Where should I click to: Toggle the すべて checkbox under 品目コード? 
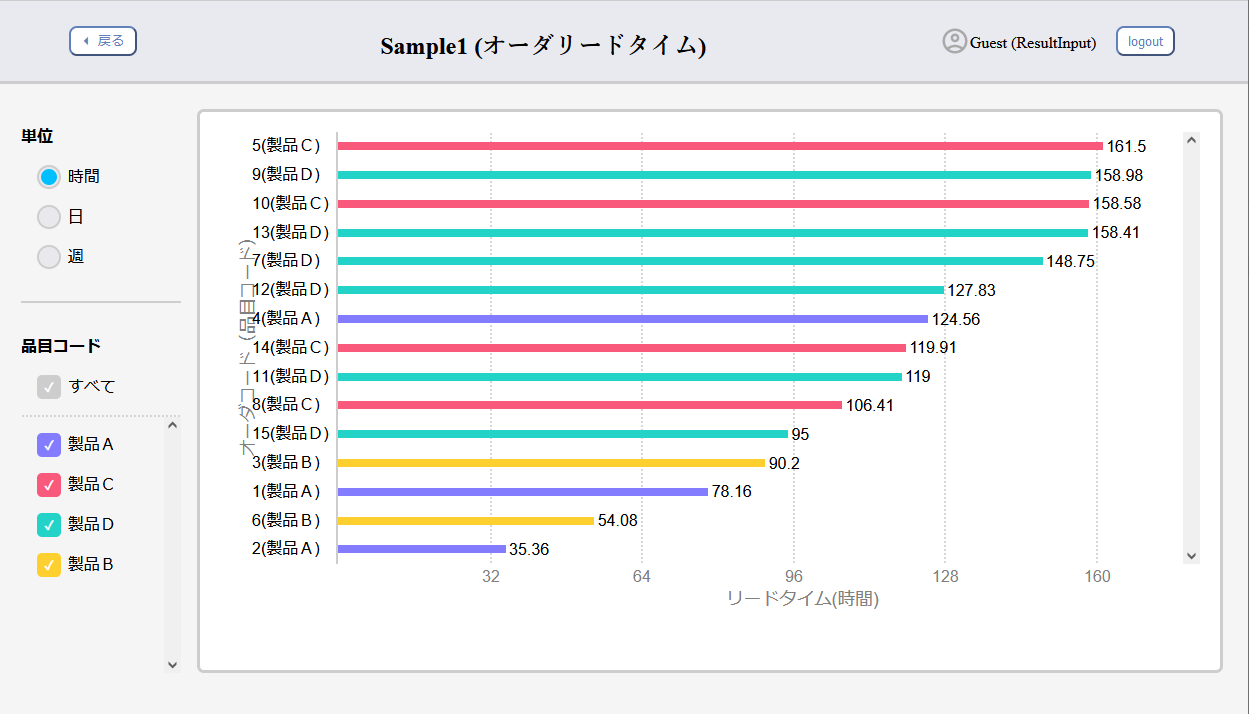48,386
